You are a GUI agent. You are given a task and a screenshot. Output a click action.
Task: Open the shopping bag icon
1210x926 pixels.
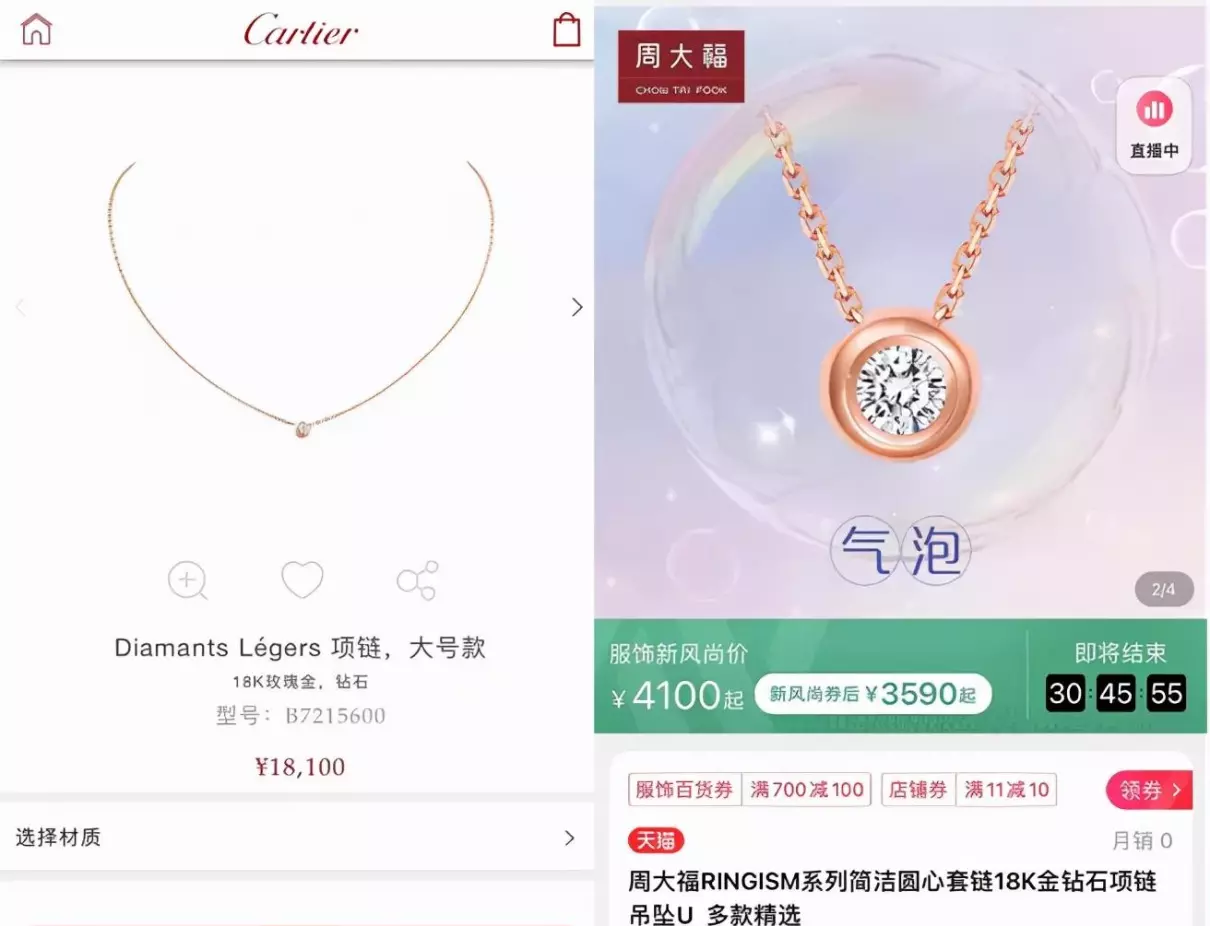click(x=567, y=29)
